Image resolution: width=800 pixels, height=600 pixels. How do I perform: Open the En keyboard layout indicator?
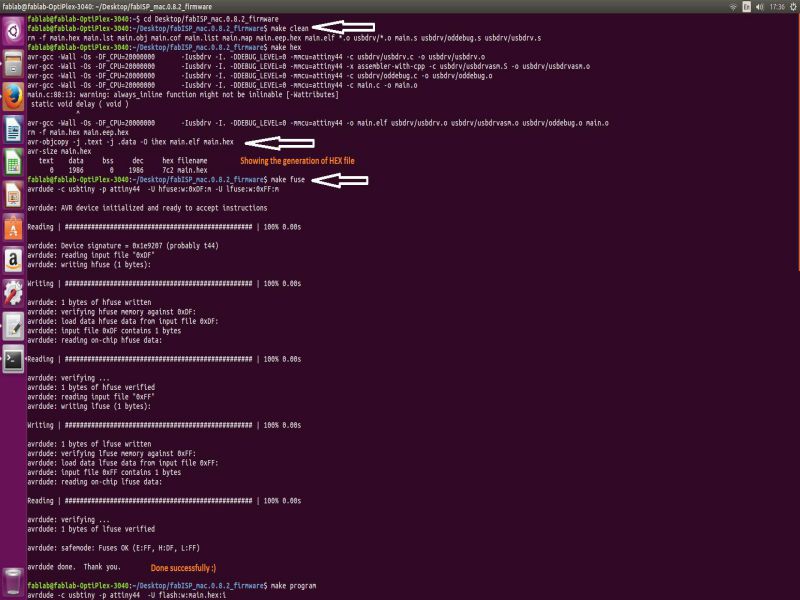pos(746,7)
